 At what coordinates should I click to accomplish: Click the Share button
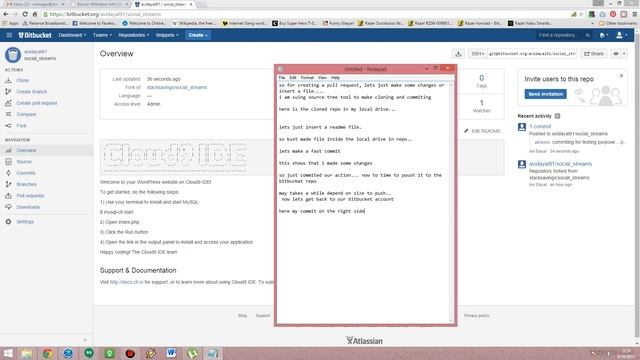click(x=594, y=53)
